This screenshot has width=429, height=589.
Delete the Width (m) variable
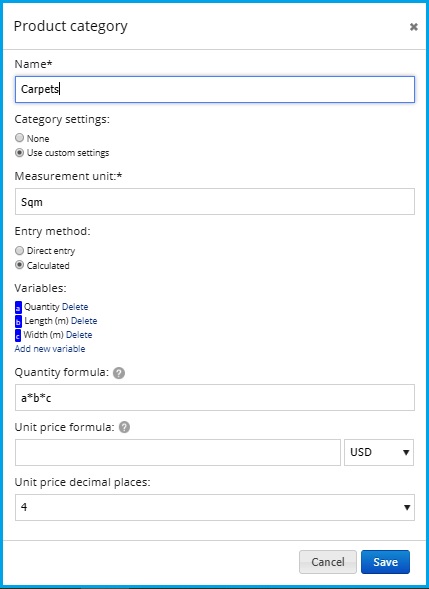click(79, 335)
